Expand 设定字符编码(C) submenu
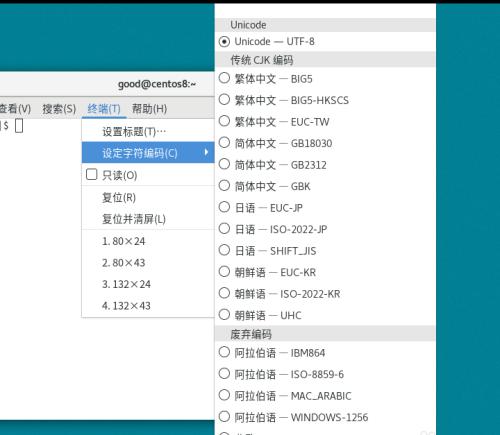500x435 pixels. (148, 153)
